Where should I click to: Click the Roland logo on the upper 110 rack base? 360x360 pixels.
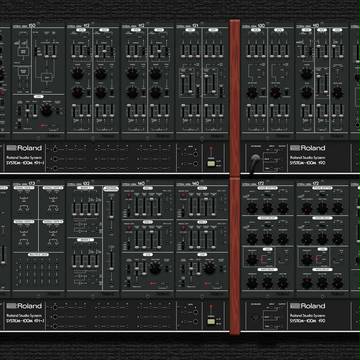(307, 148)
